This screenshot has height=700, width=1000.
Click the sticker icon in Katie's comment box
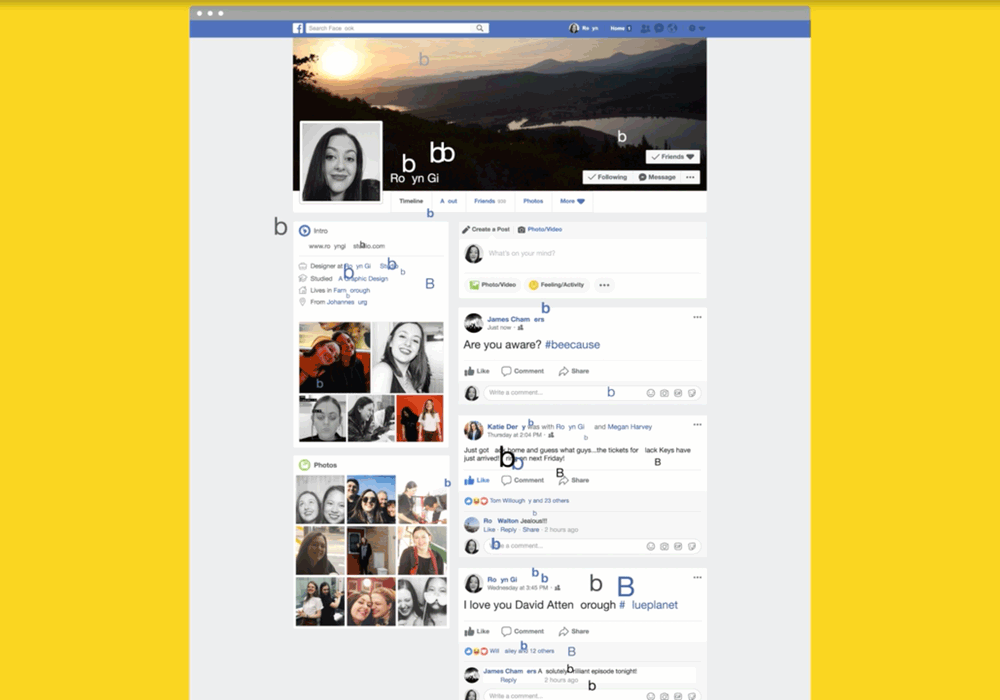tap(691, 546)
